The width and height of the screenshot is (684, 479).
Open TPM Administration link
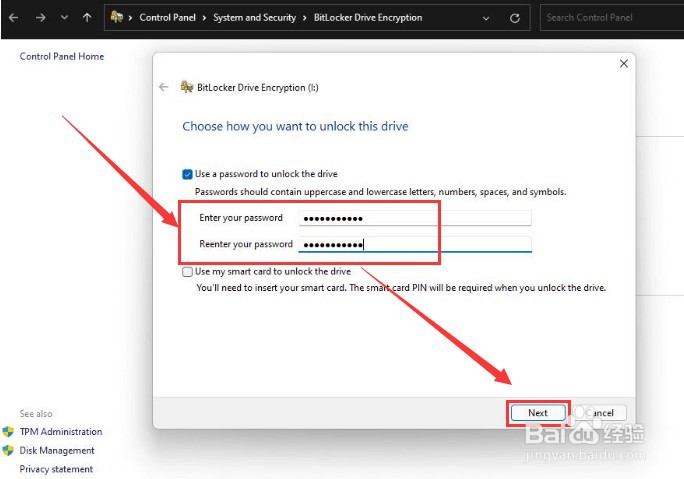(61, 431)
